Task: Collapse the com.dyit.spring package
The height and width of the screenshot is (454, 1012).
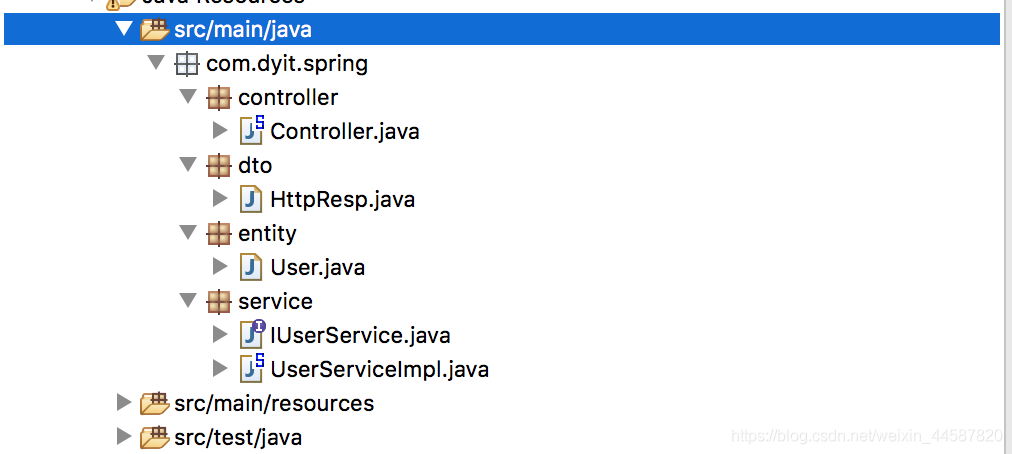Action: click(156, 63)
